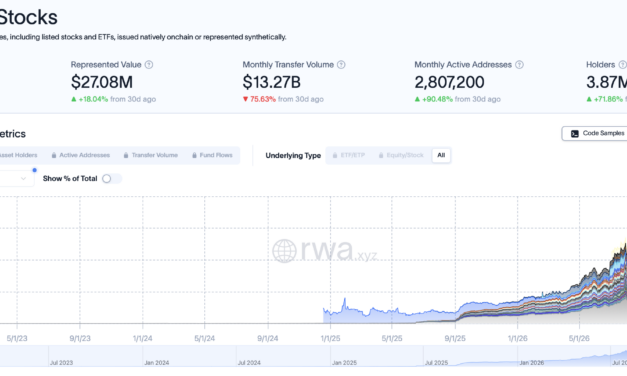Click the lock icon beside Equity/Stock
Screen dimensions: 627x376
381,155
